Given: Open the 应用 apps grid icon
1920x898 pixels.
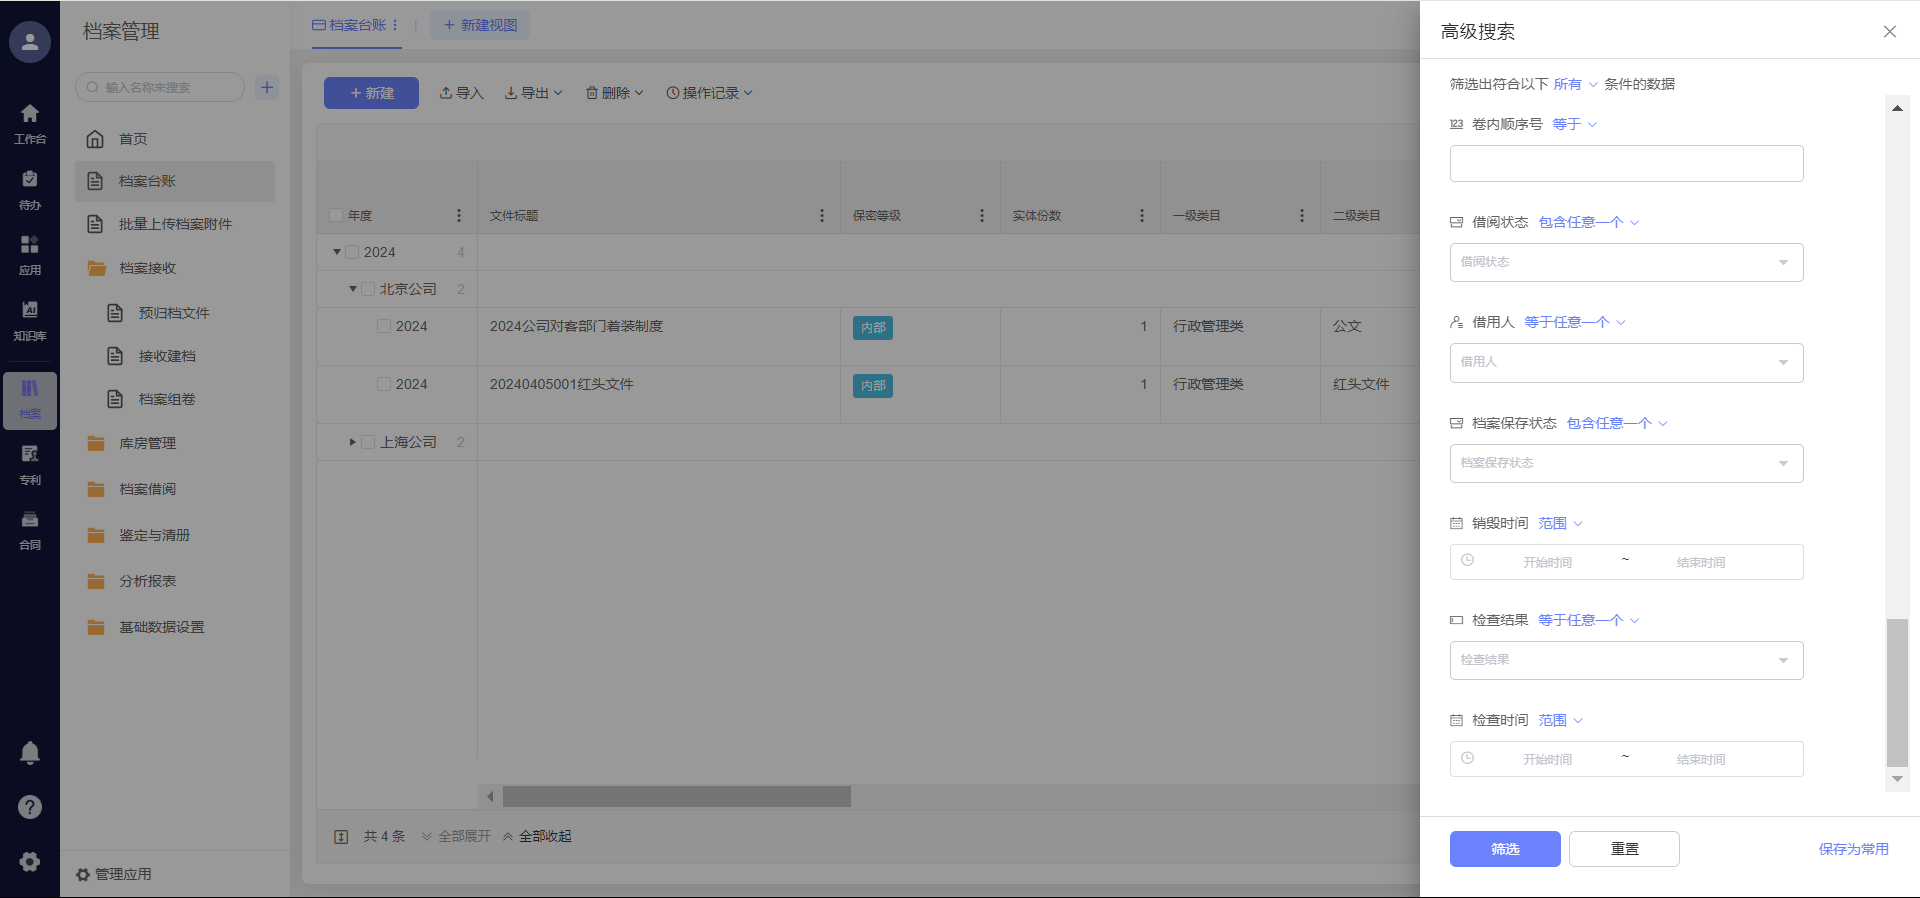Looking at the screenshot, I should [x=30, y=255].
